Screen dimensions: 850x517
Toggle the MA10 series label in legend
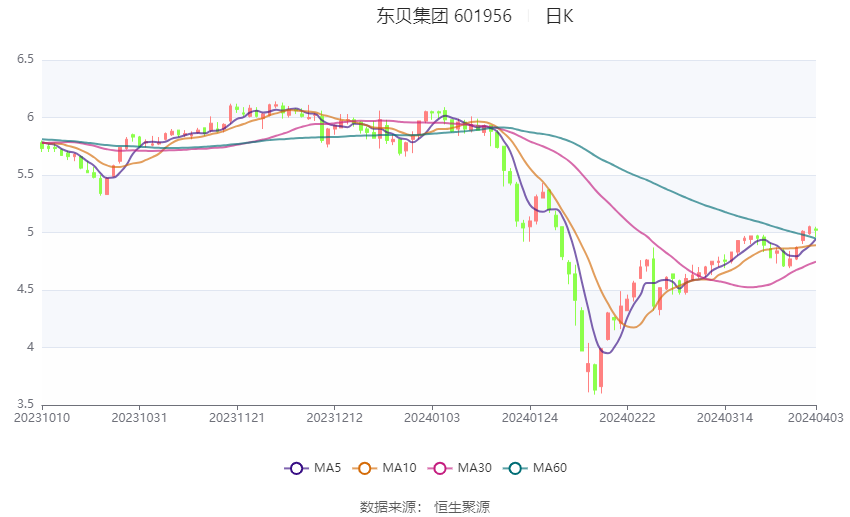(x=399, y=468)
